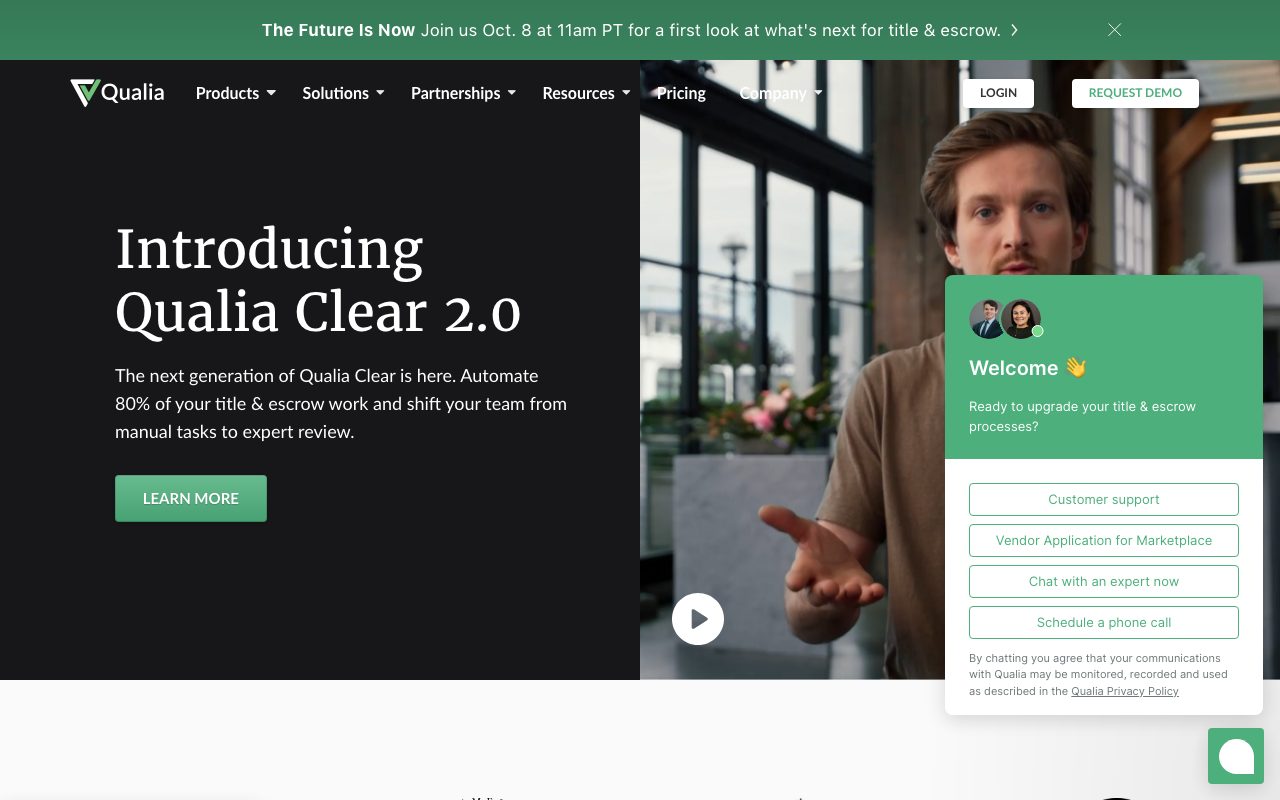Choose Schedule a phone call option
This screenshot has width=1280, height=800.
[1104, 622]
